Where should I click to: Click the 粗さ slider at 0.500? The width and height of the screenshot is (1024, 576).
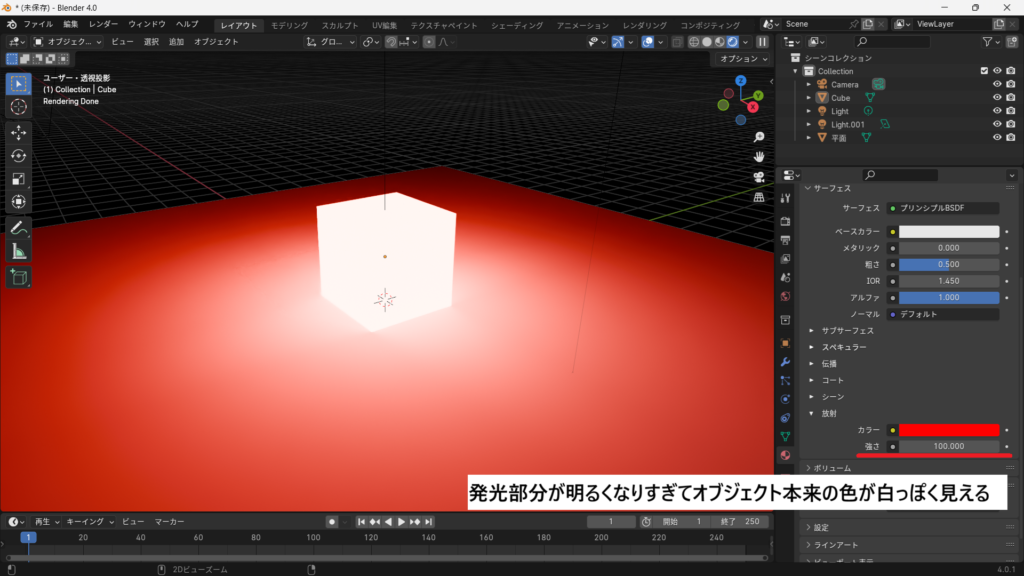[x=949, y=264]
